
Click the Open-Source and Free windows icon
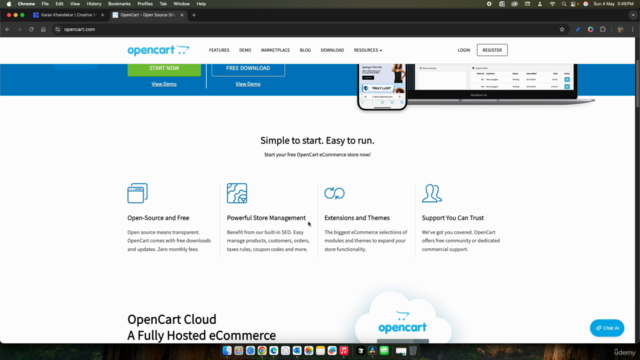coord(138,193)
